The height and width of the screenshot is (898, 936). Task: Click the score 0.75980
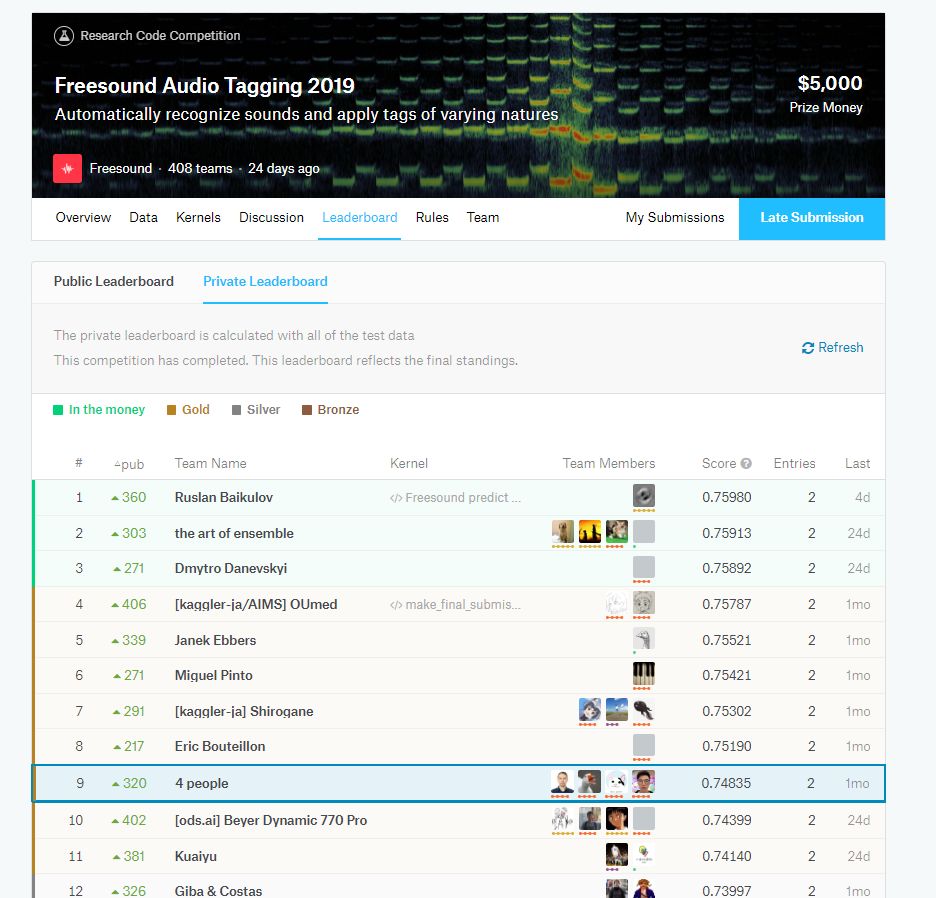coord(726,497)
